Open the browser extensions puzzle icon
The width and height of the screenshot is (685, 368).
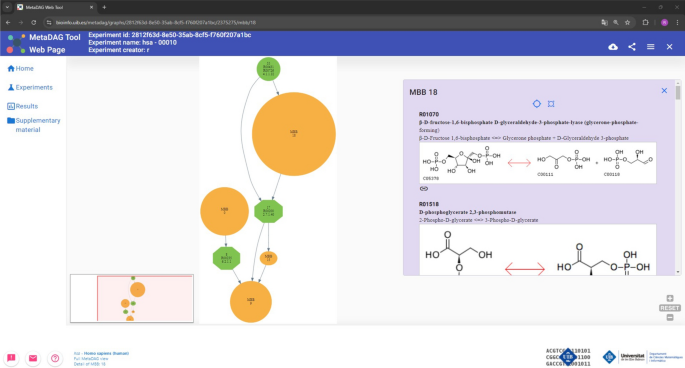tap(645, 22)
